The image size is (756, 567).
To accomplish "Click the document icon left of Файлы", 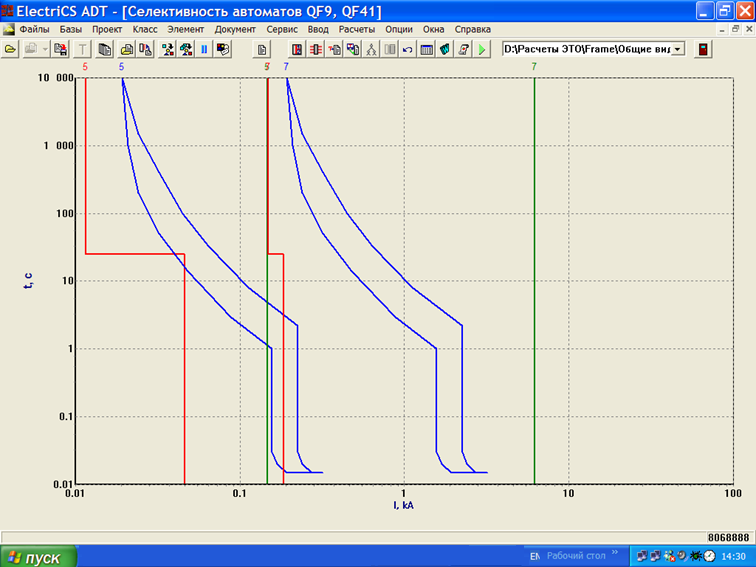I will tap(9, 29).
